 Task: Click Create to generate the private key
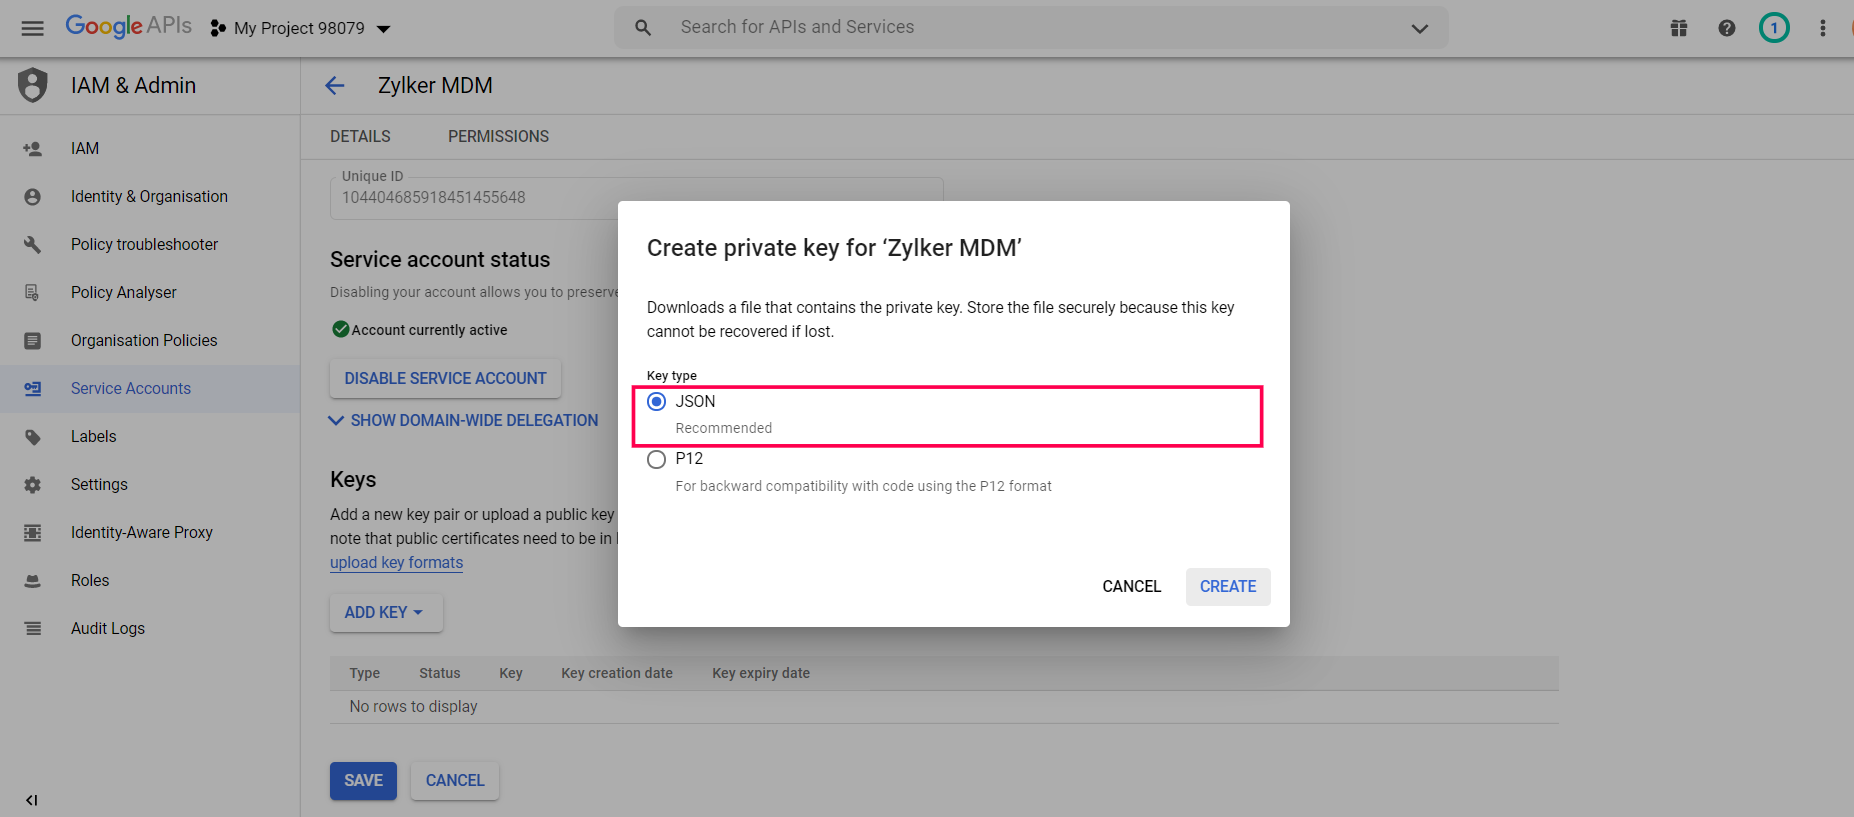pos(1227,587)
